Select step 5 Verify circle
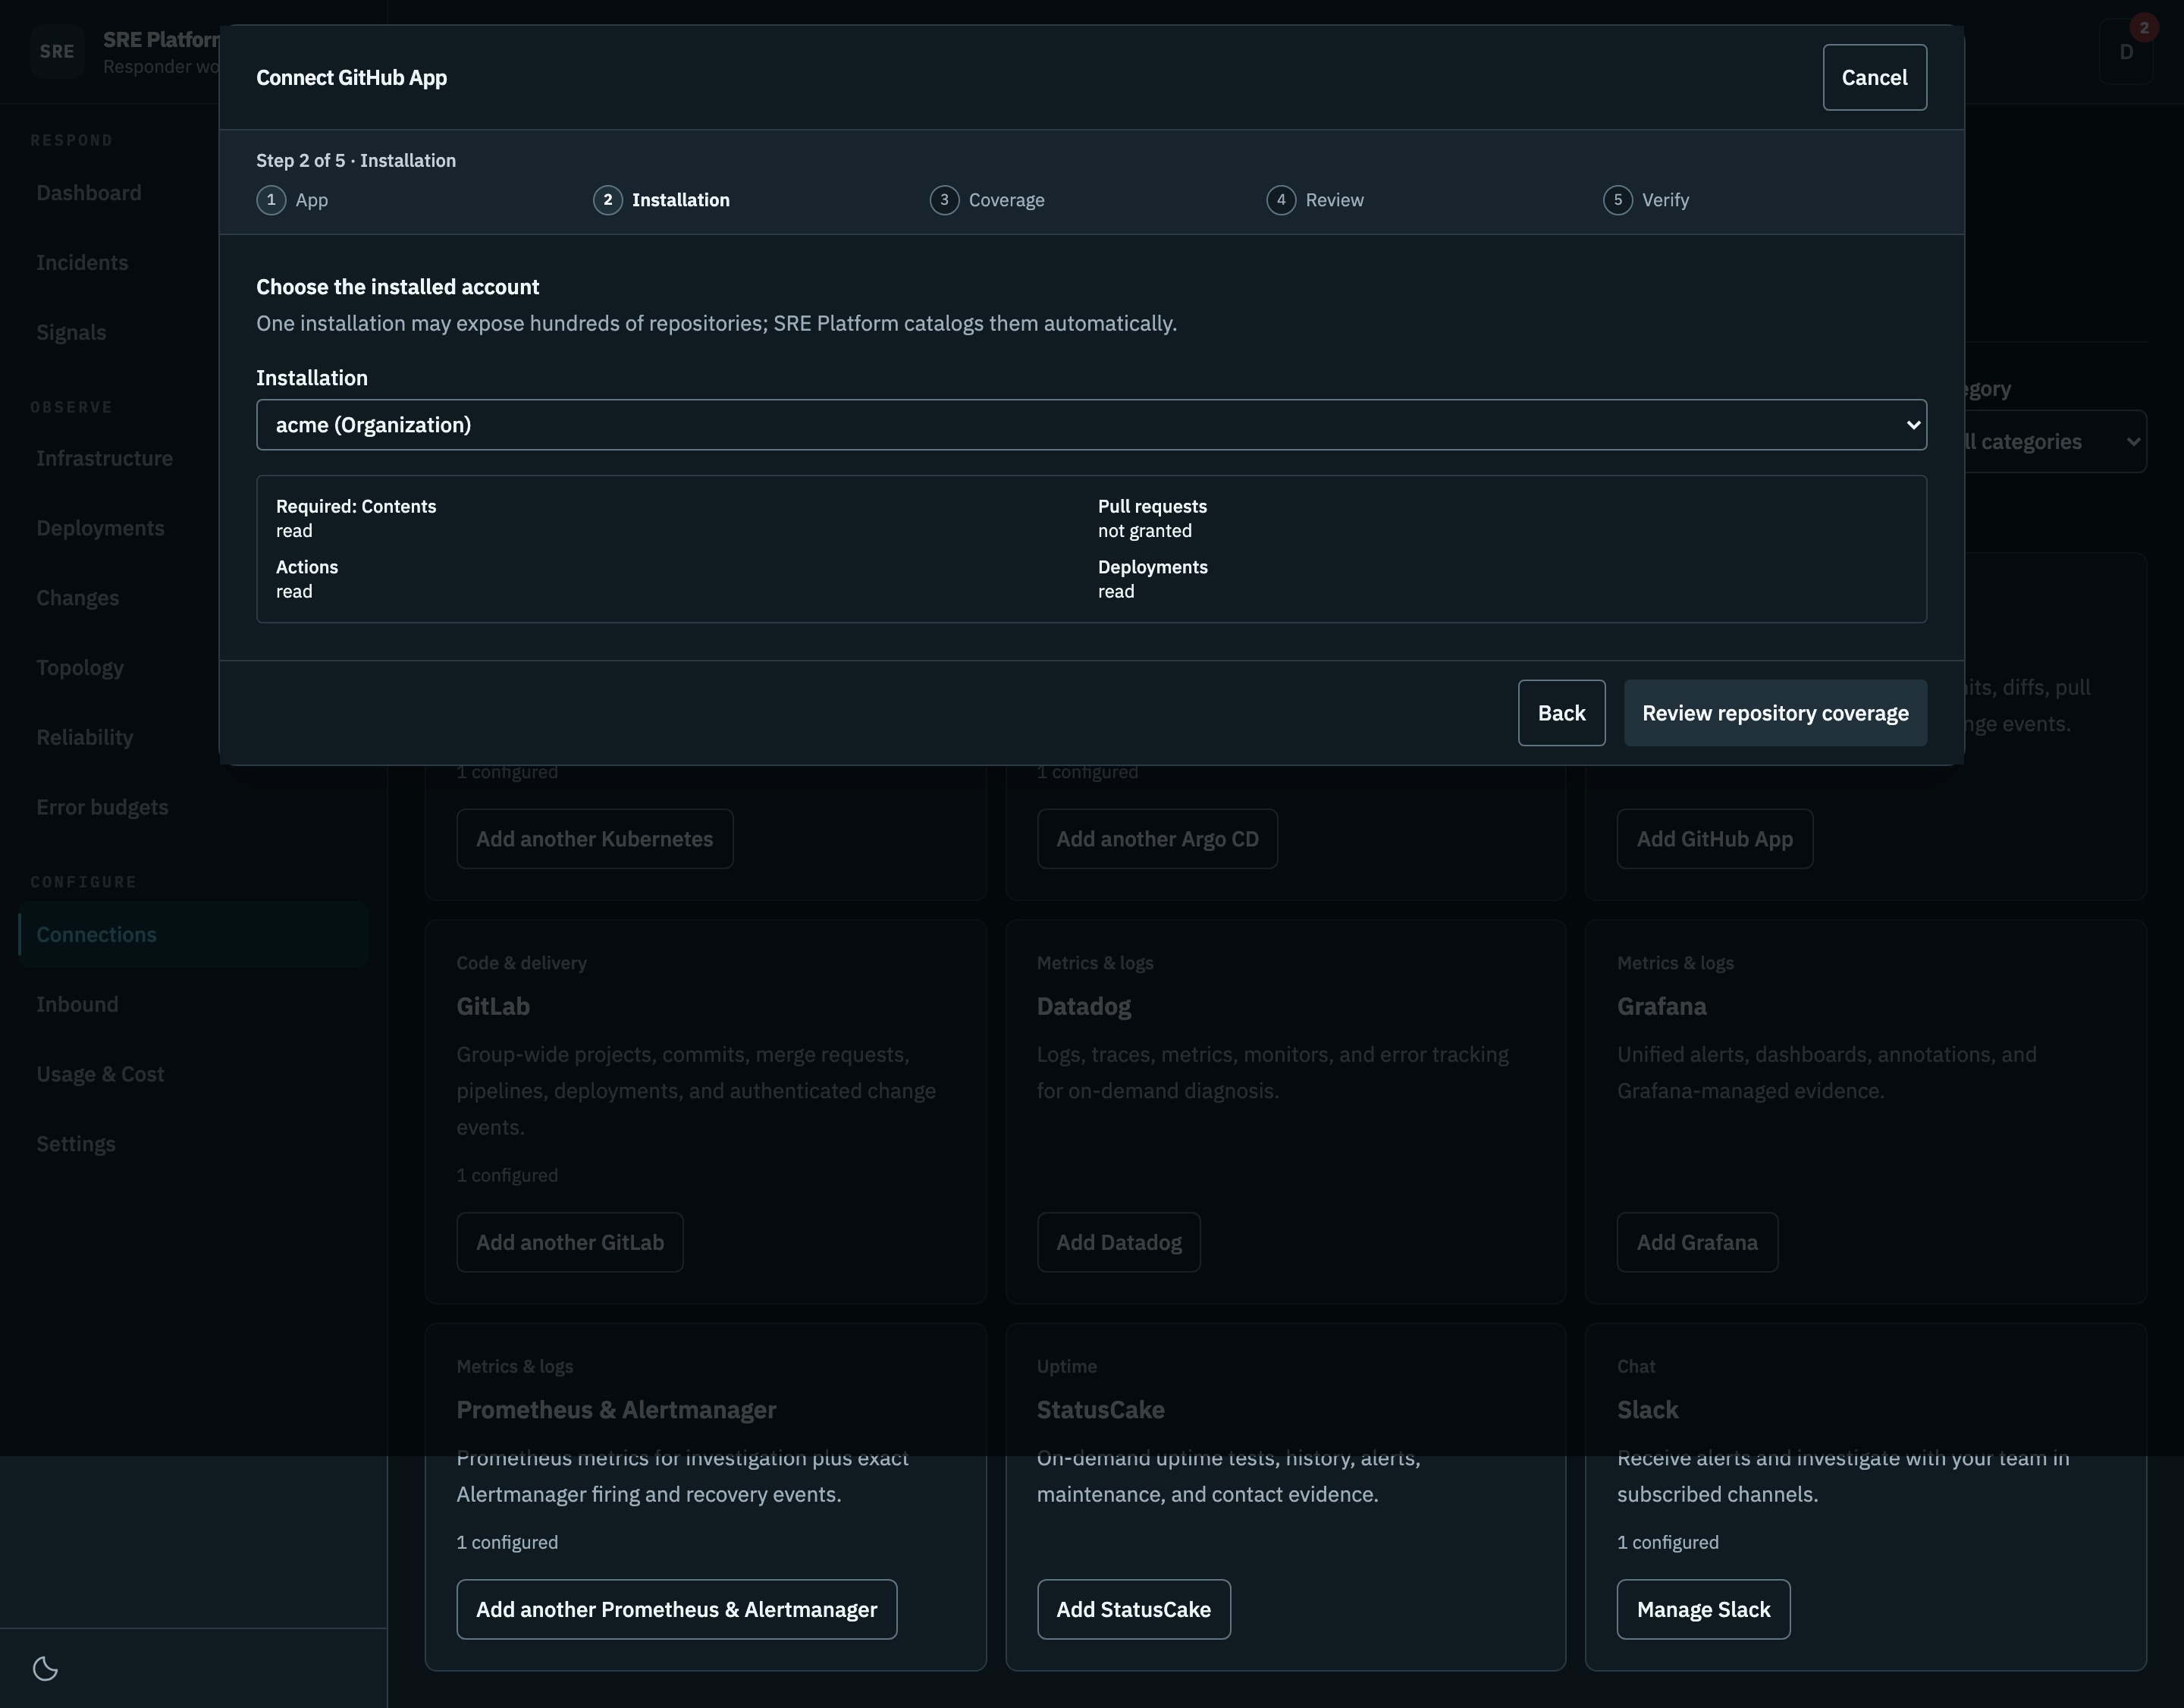This screenshot has height=1708, width=2184. 1617,200
